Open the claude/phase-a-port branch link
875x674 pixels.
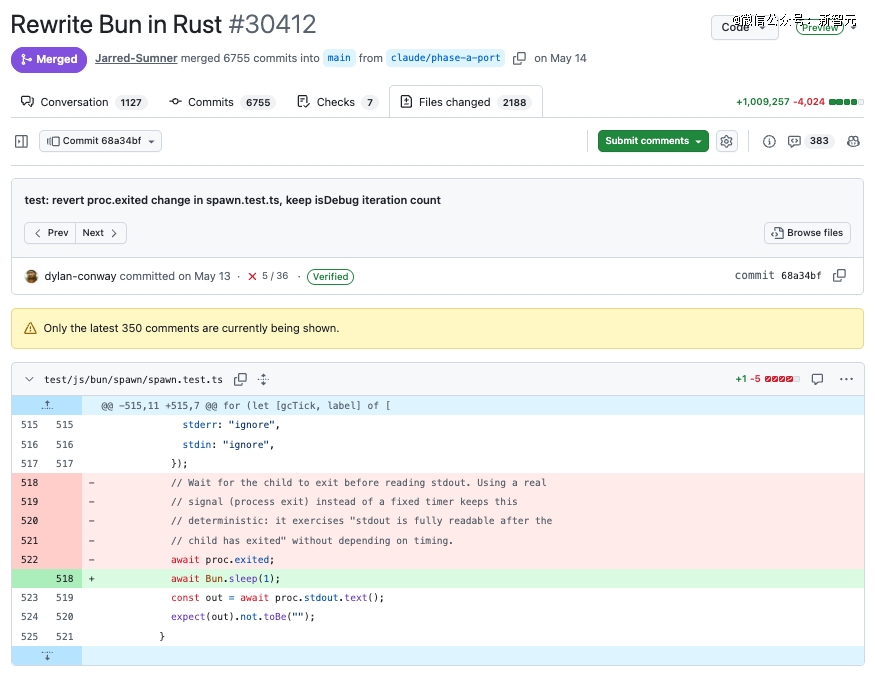[445, 58]
